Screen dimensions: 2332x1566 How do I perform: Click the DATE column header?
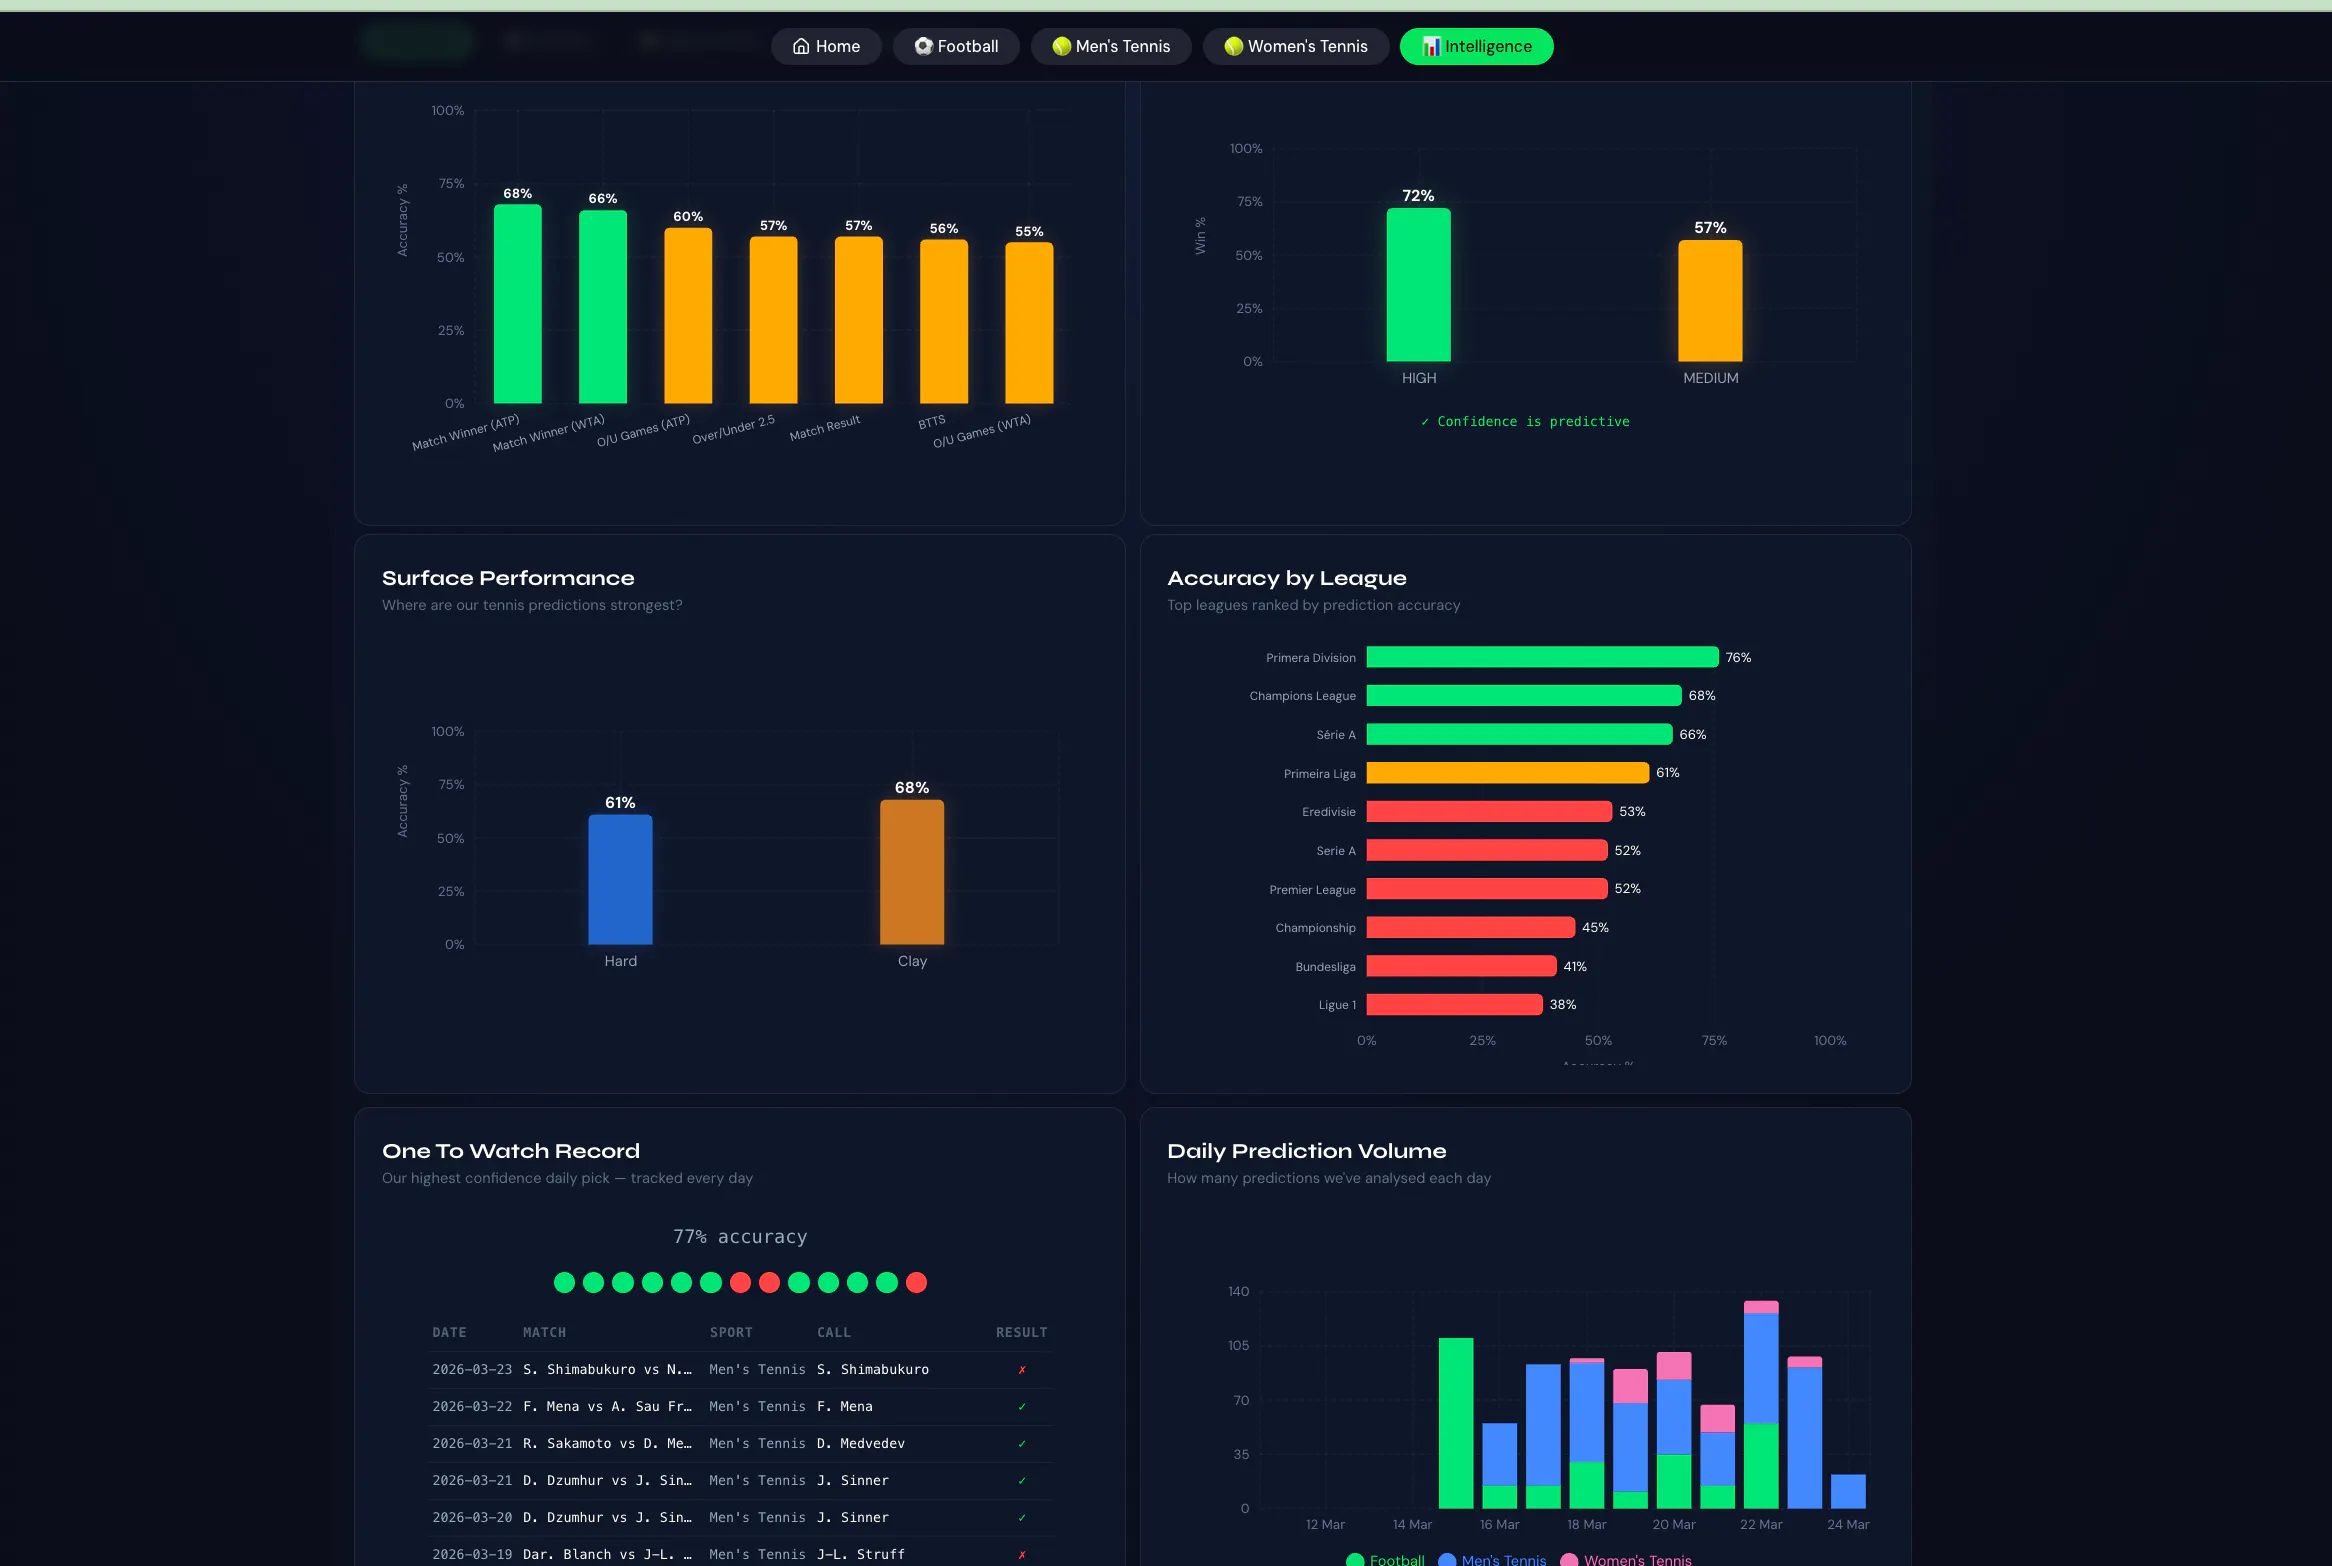[x=449, y=1333]
